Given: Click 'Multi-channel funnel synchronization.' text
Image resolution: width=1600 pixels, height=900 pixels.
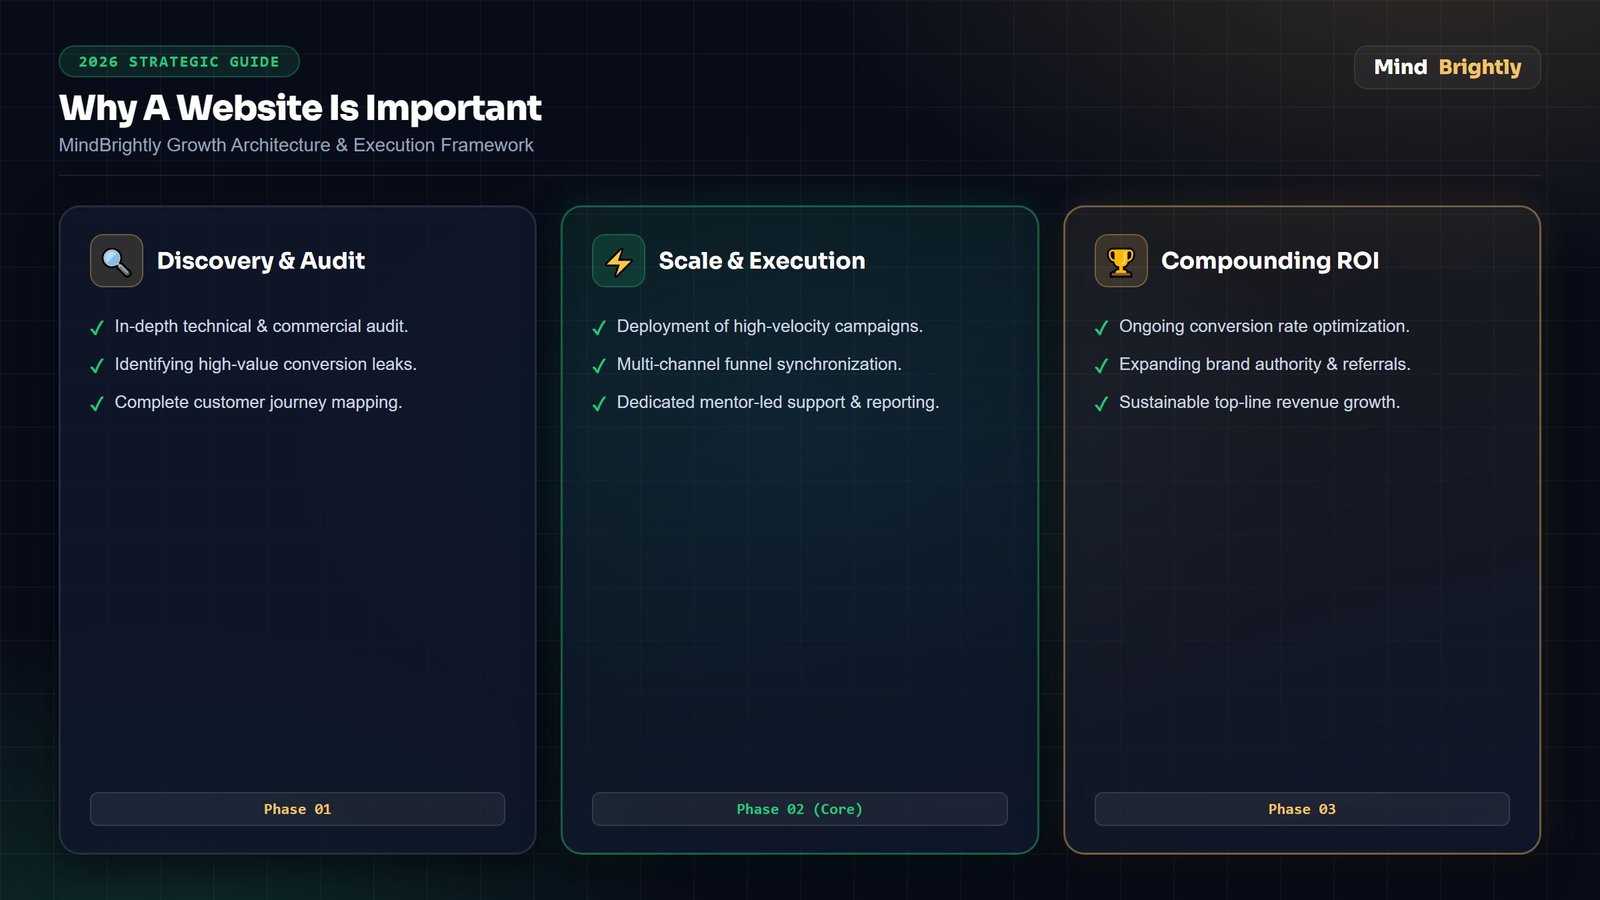Looking at the screenshot, I should click(759, 364).
